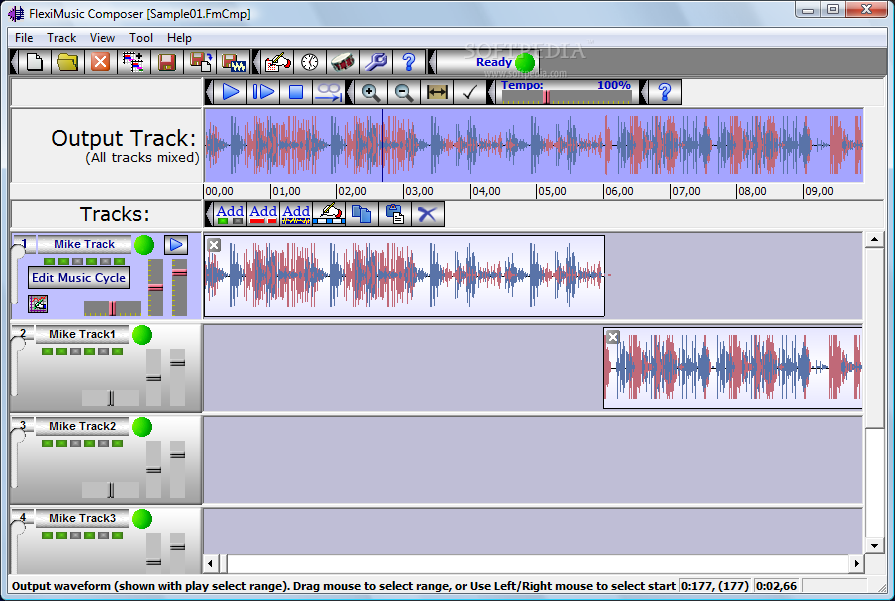The width and height of the screenshot is (895, 601).
Task: Toggle the leftmost green square under Mike Track2
Action: point(47,443)
